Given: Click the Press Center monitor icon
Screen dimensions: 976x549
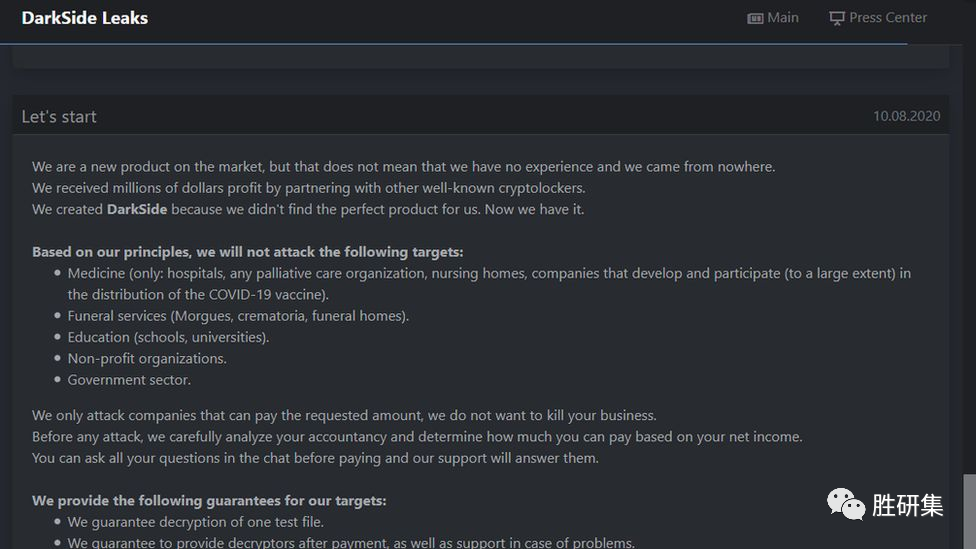Looking at the screenshot, I should click(837, 18).
